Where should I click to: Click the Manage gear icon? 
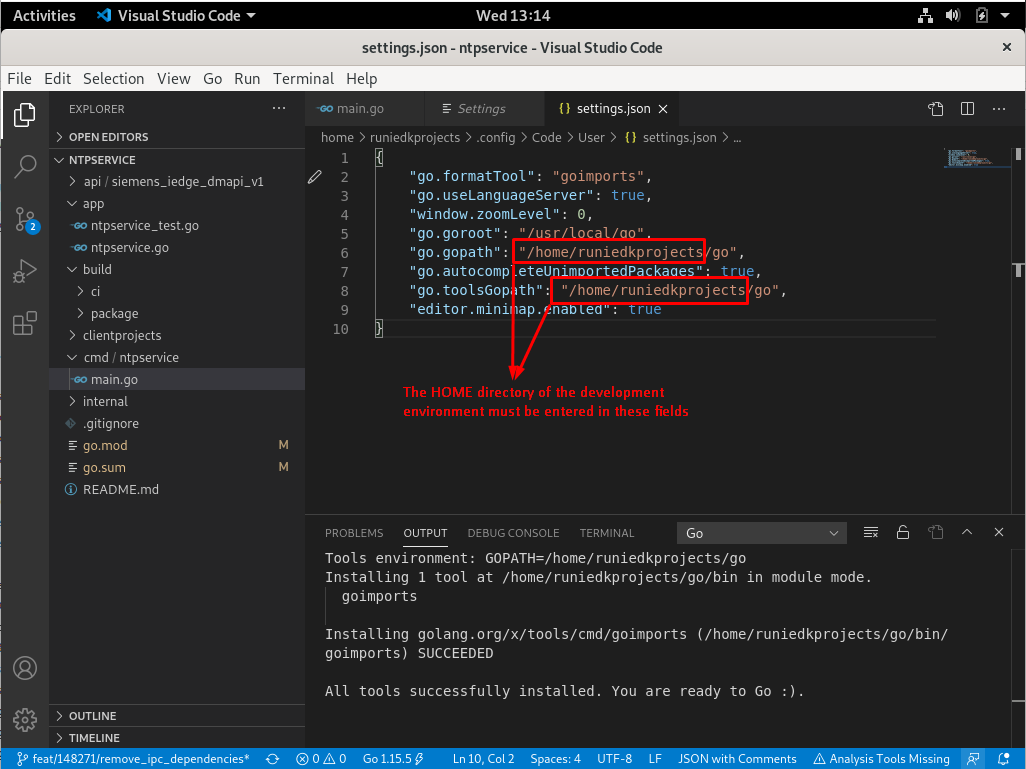coord(25,719)
